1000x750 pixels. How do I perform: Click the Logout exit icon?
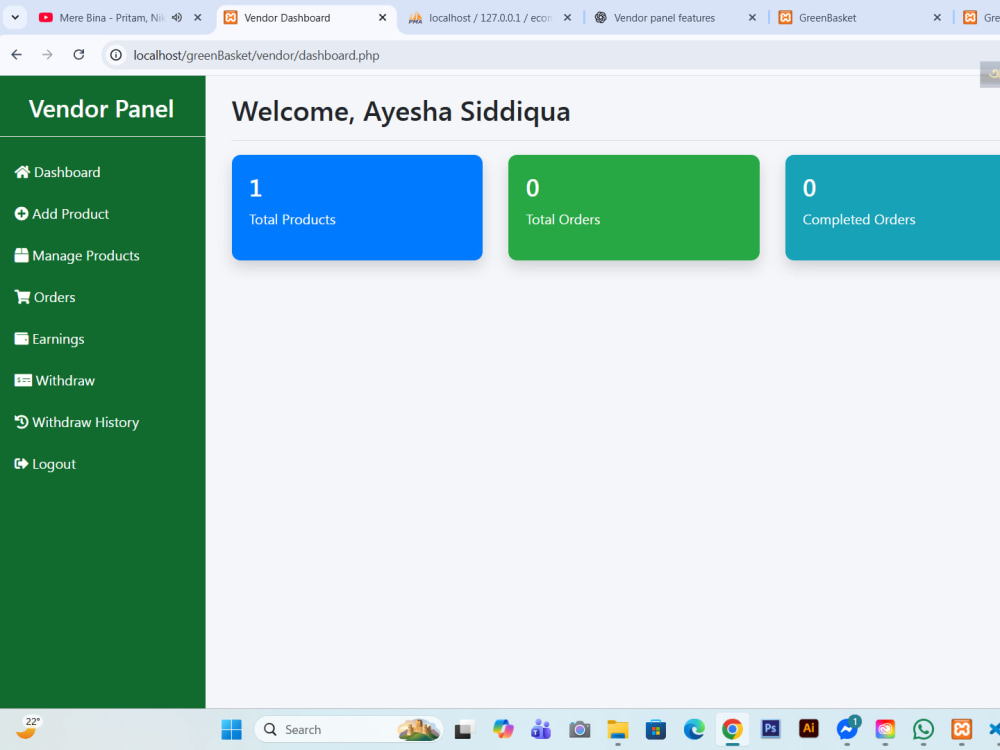[x=21, y=464]
